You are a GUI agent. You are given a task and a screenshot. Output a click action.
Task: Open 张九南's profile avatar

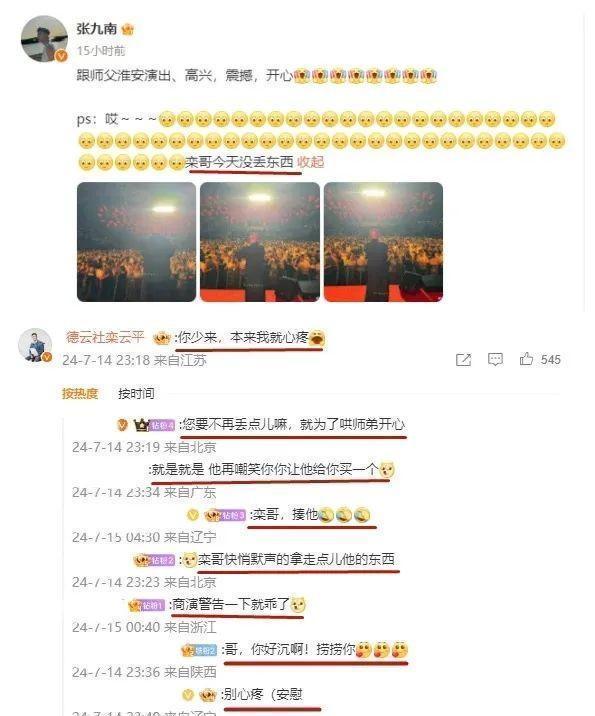tap(44, 38)
